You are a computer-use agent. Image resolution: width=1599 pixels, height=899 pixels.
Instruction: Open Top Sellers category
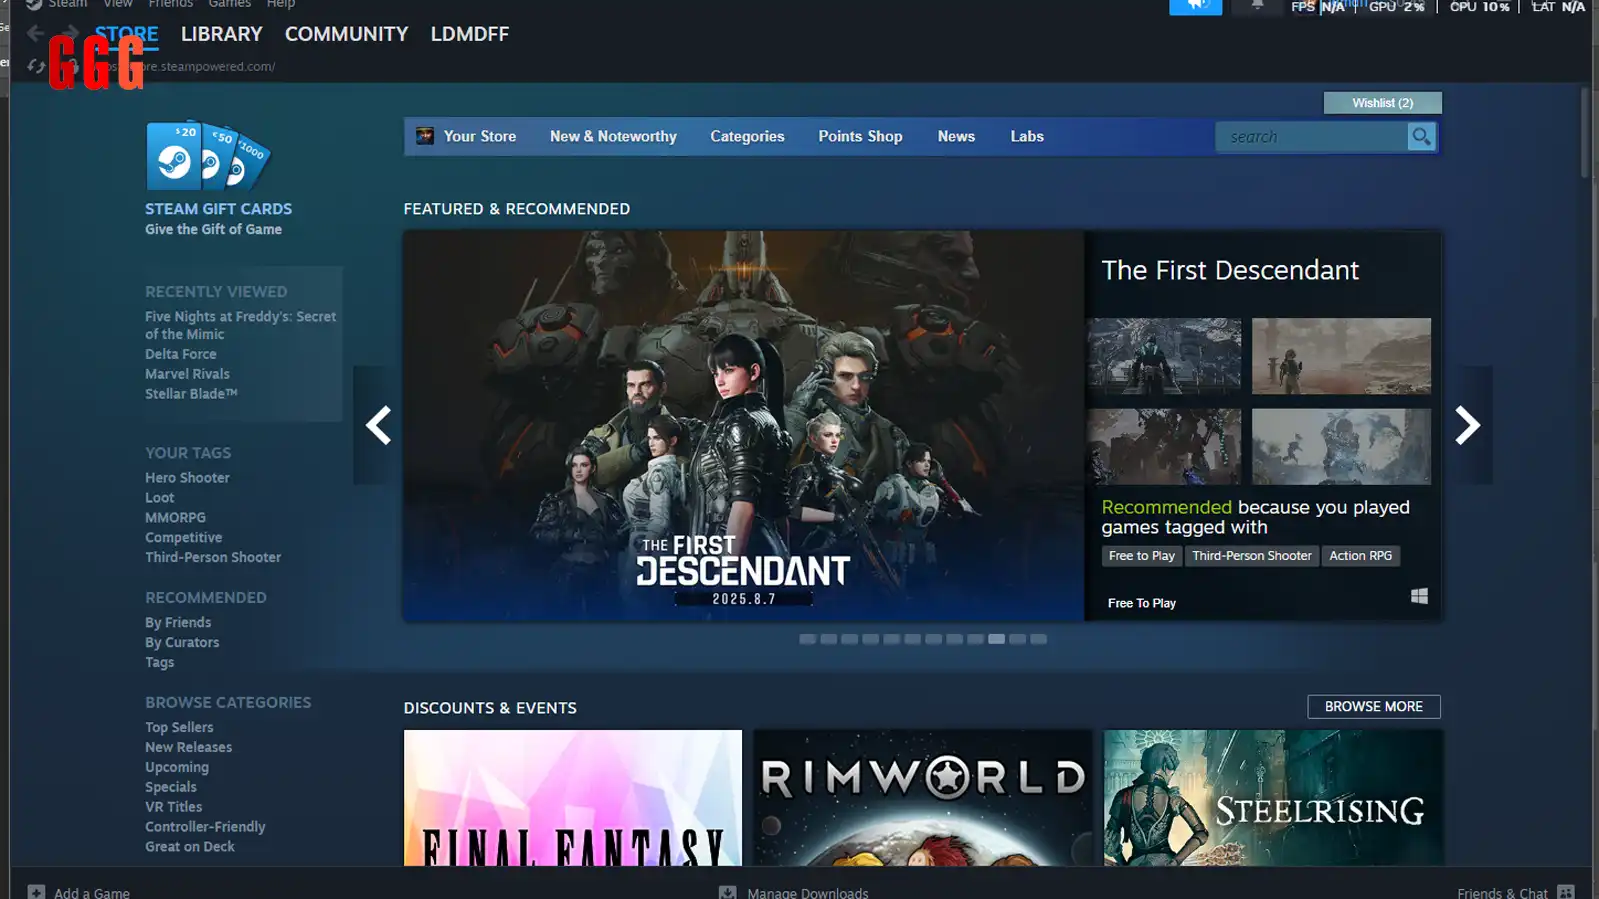point(179,728)
